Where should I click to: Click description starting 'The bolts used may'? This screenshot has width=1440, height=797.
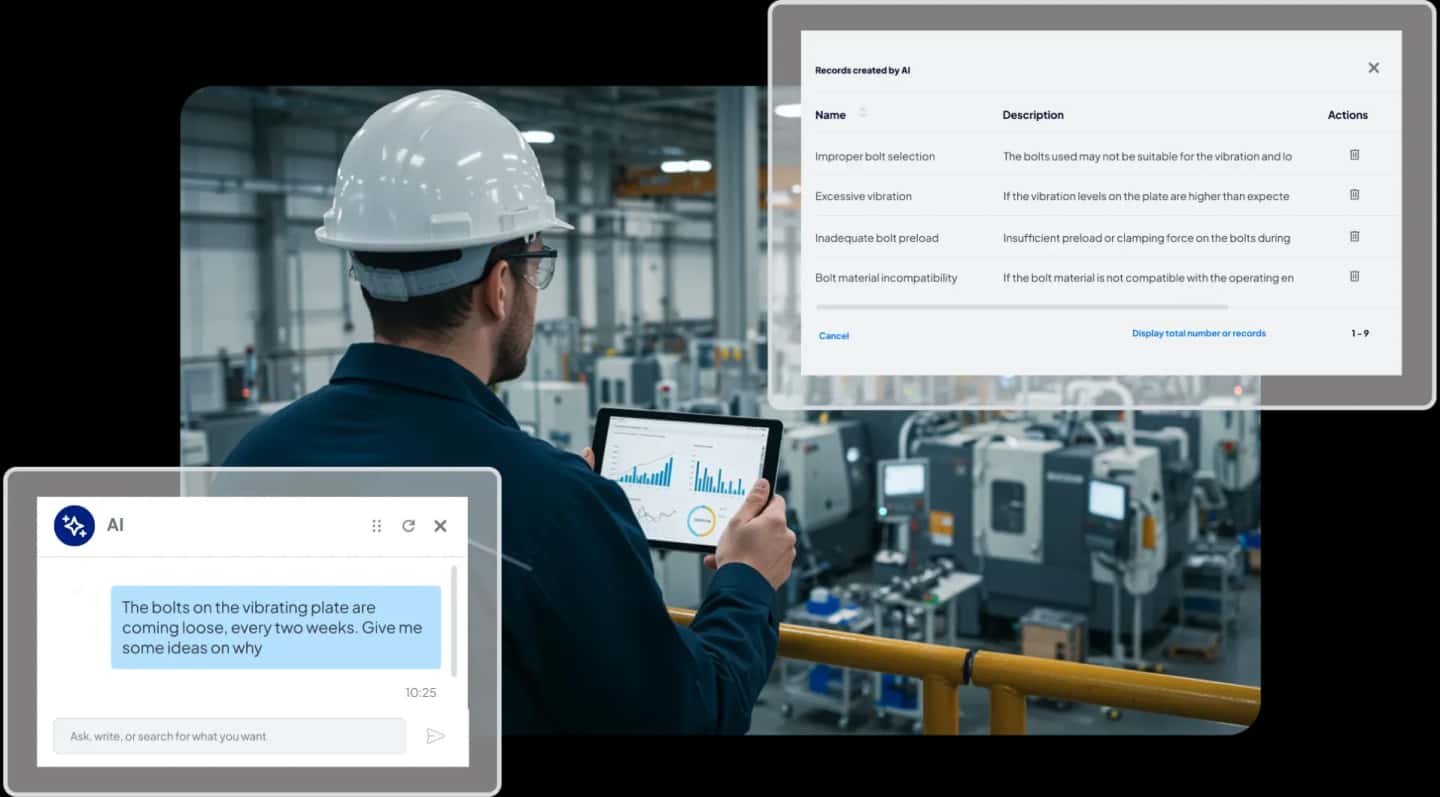pyautogui.click(x=1147, y=156)
